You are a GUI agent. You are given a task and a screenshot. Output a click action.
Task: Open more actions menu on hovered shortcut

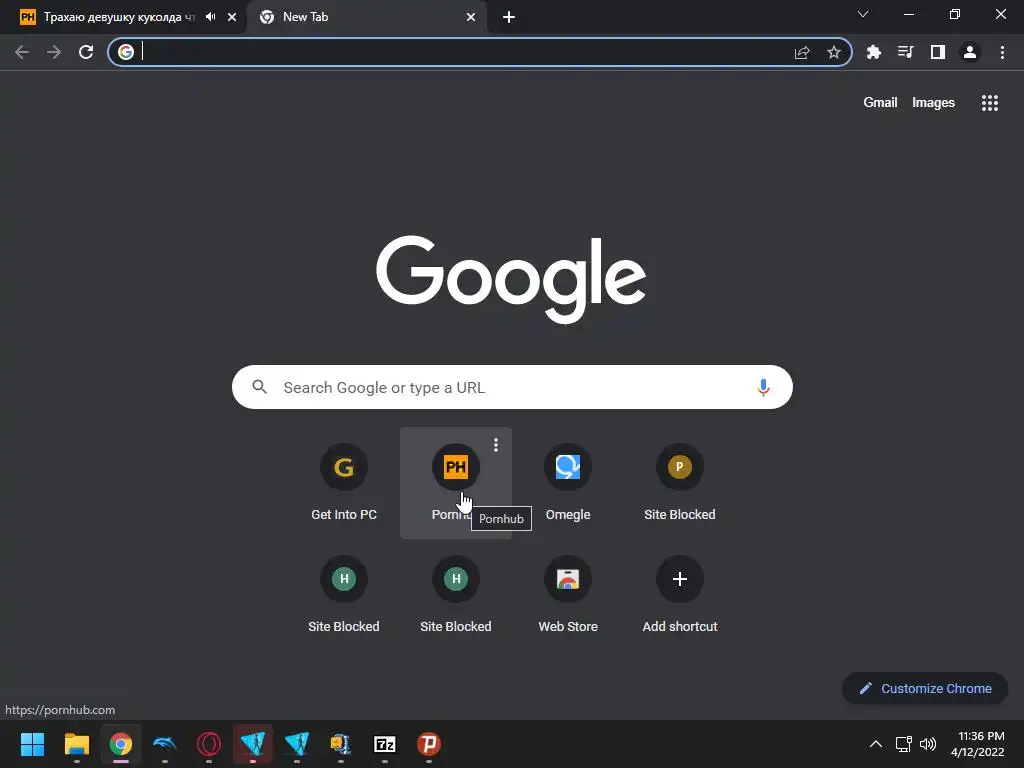pyautogui.click(x=496, y=445)
